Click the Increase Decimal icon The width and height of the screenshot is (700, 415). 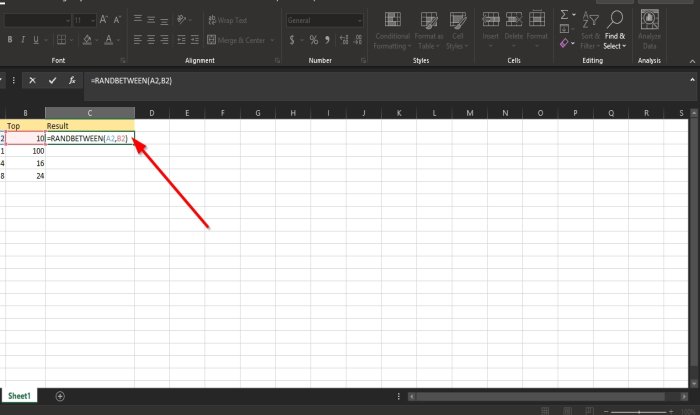[x=344, y=40]
